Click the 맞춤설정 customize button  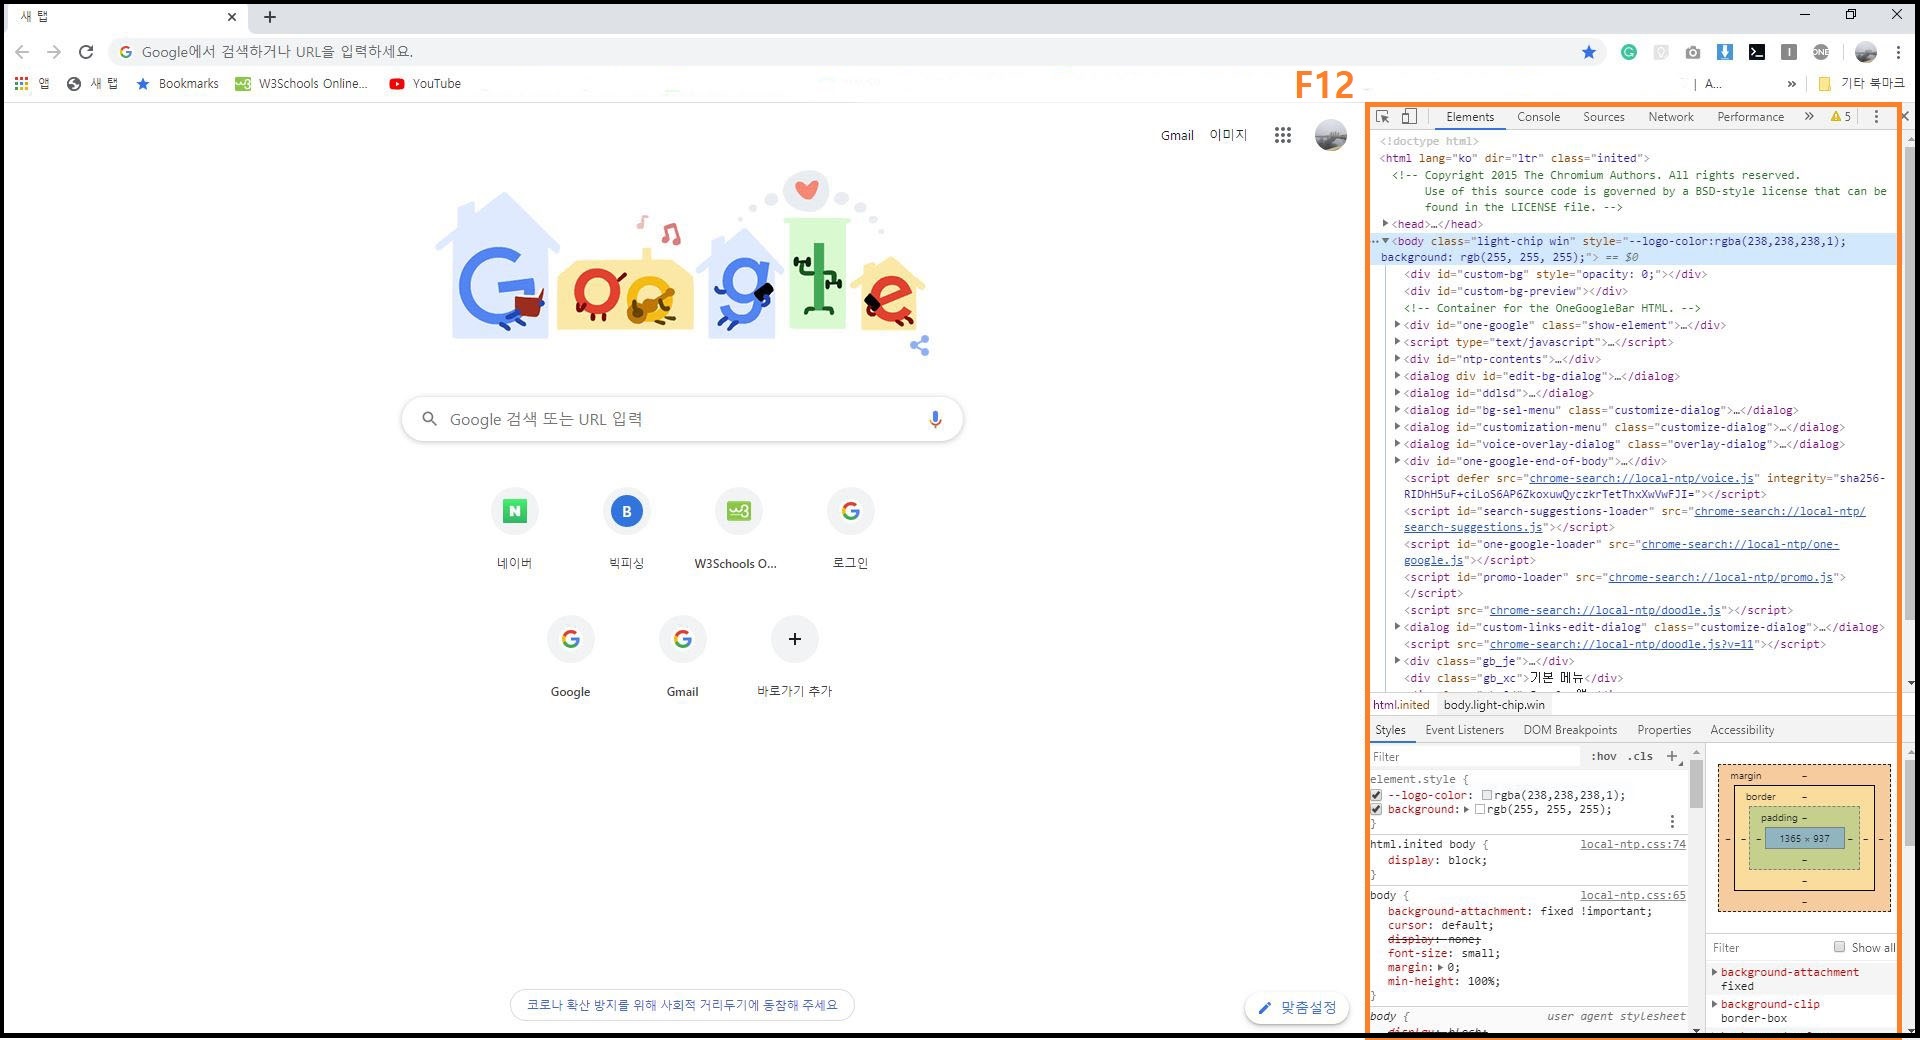[1297, 1008]
